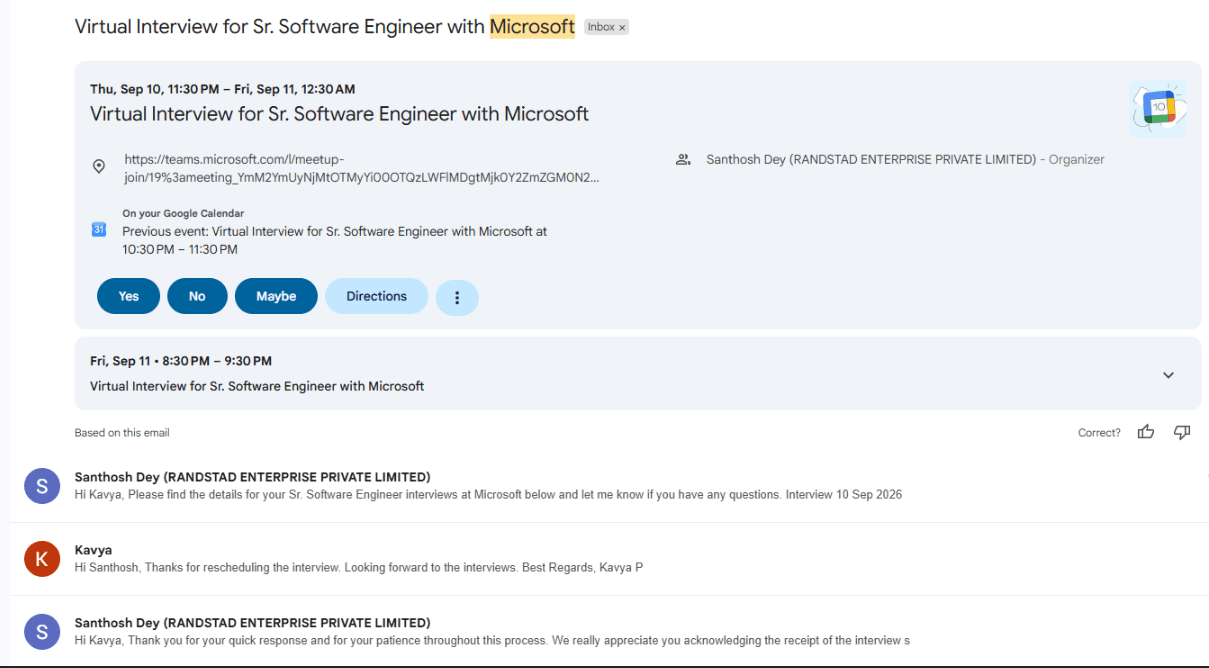Expand the Fri, Sep 11 event card
The image size is (1209, 668).
pyautogui.click(x=1168, y=375)
